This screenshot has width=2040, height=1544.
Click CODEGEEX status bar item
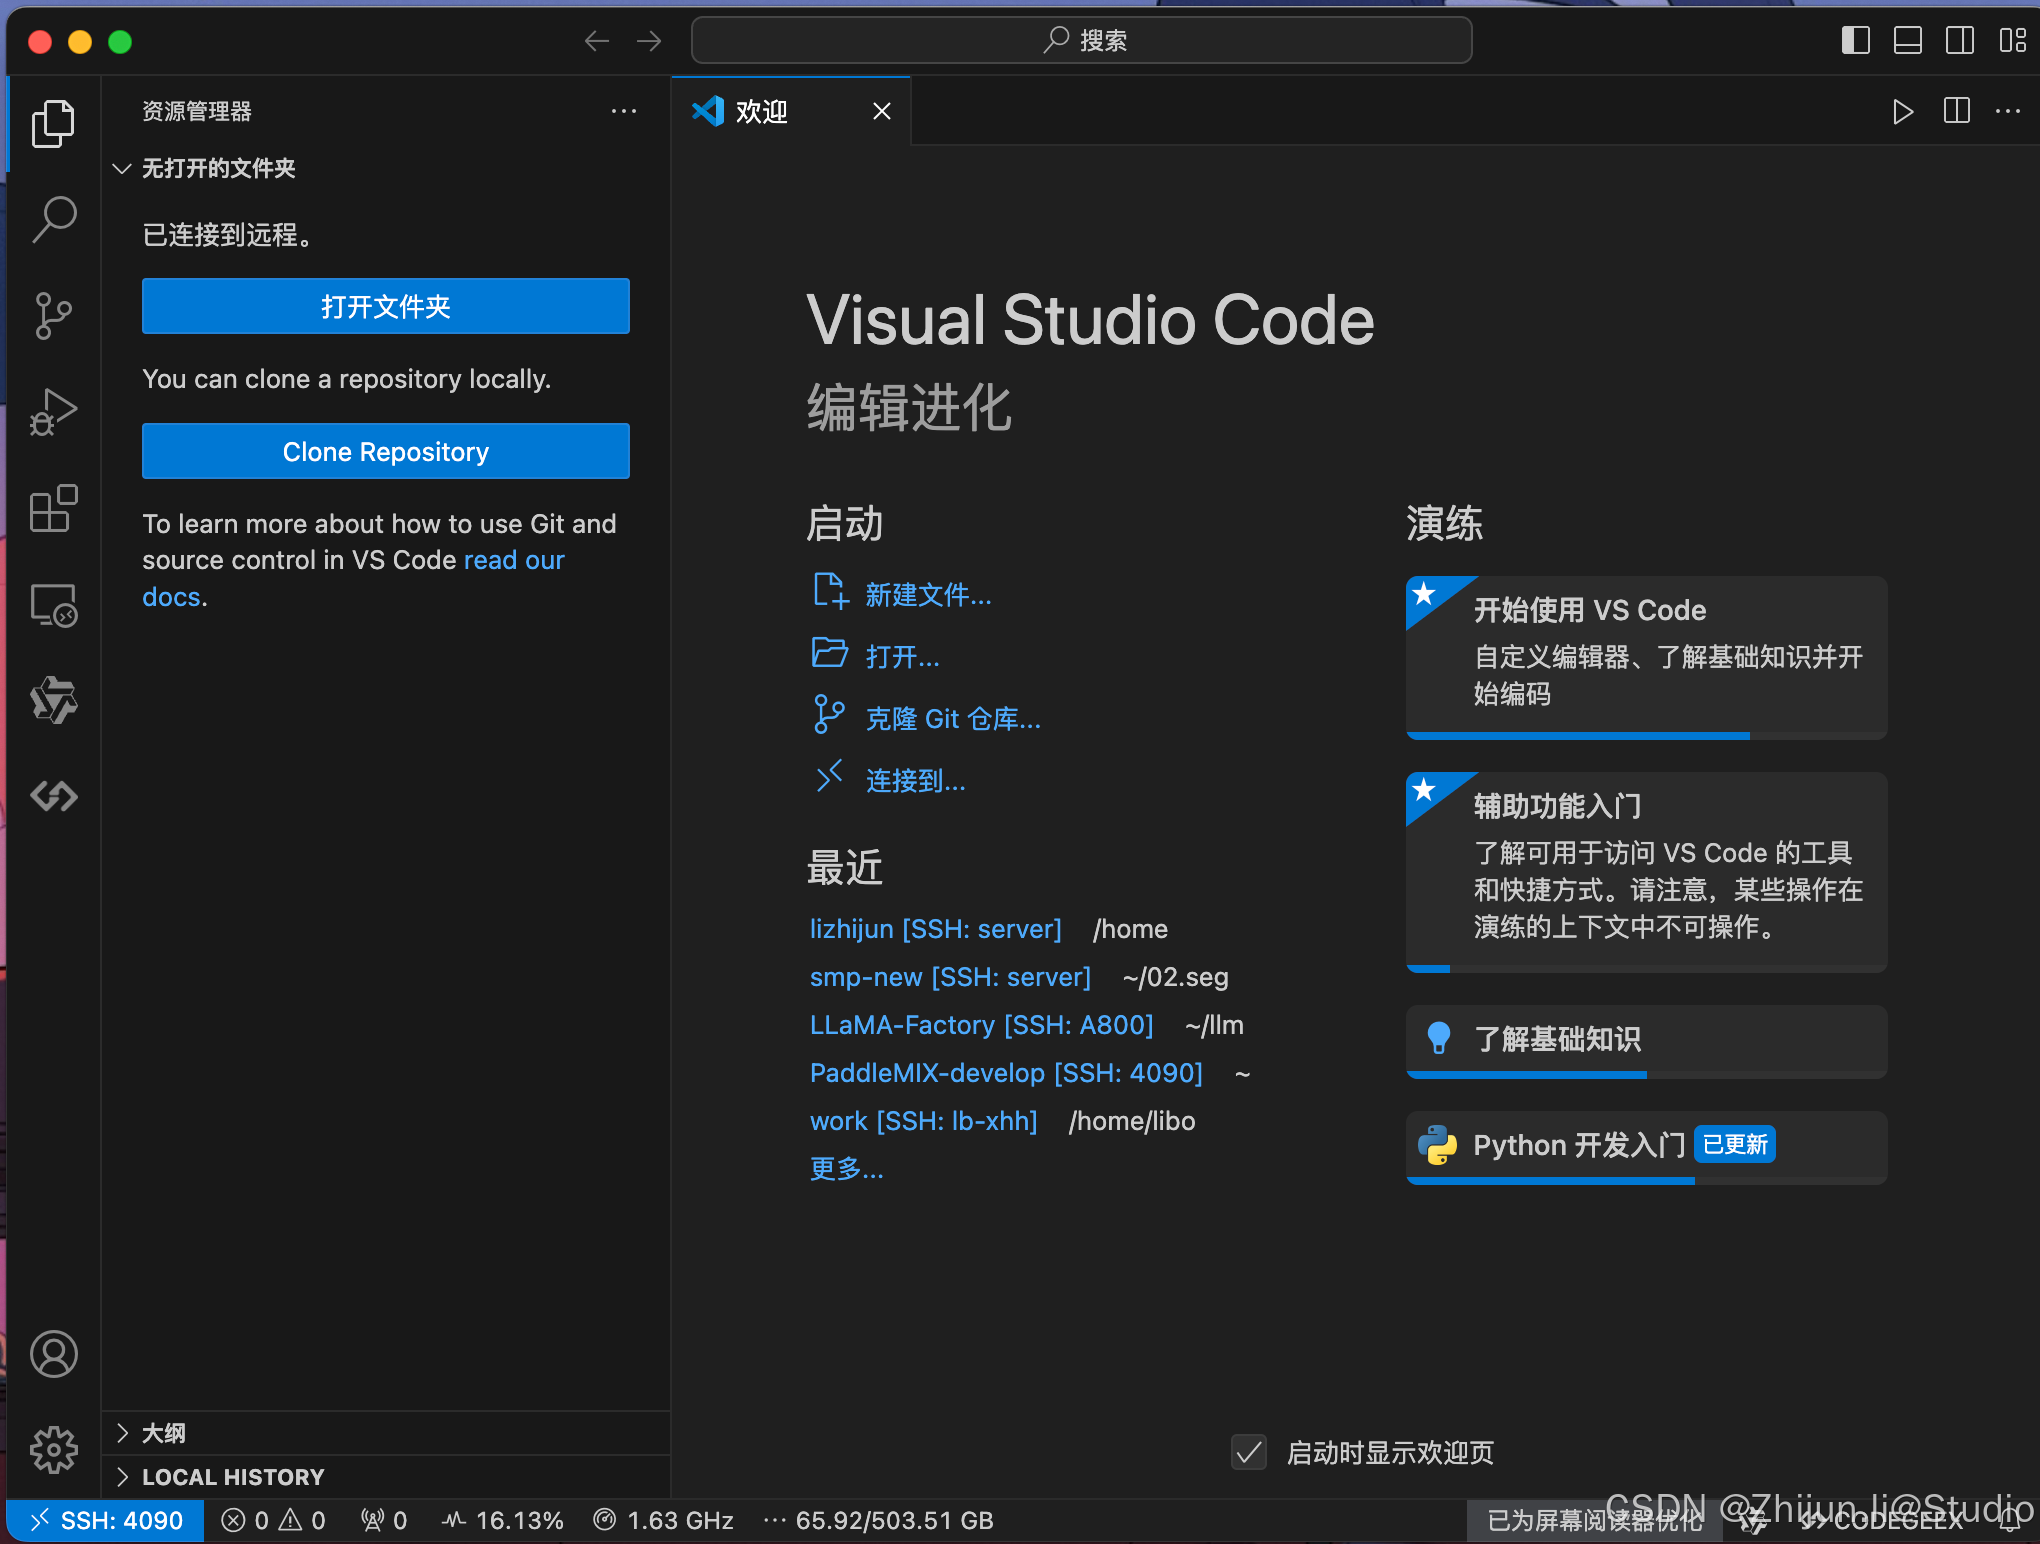tap(1882, 1521)
